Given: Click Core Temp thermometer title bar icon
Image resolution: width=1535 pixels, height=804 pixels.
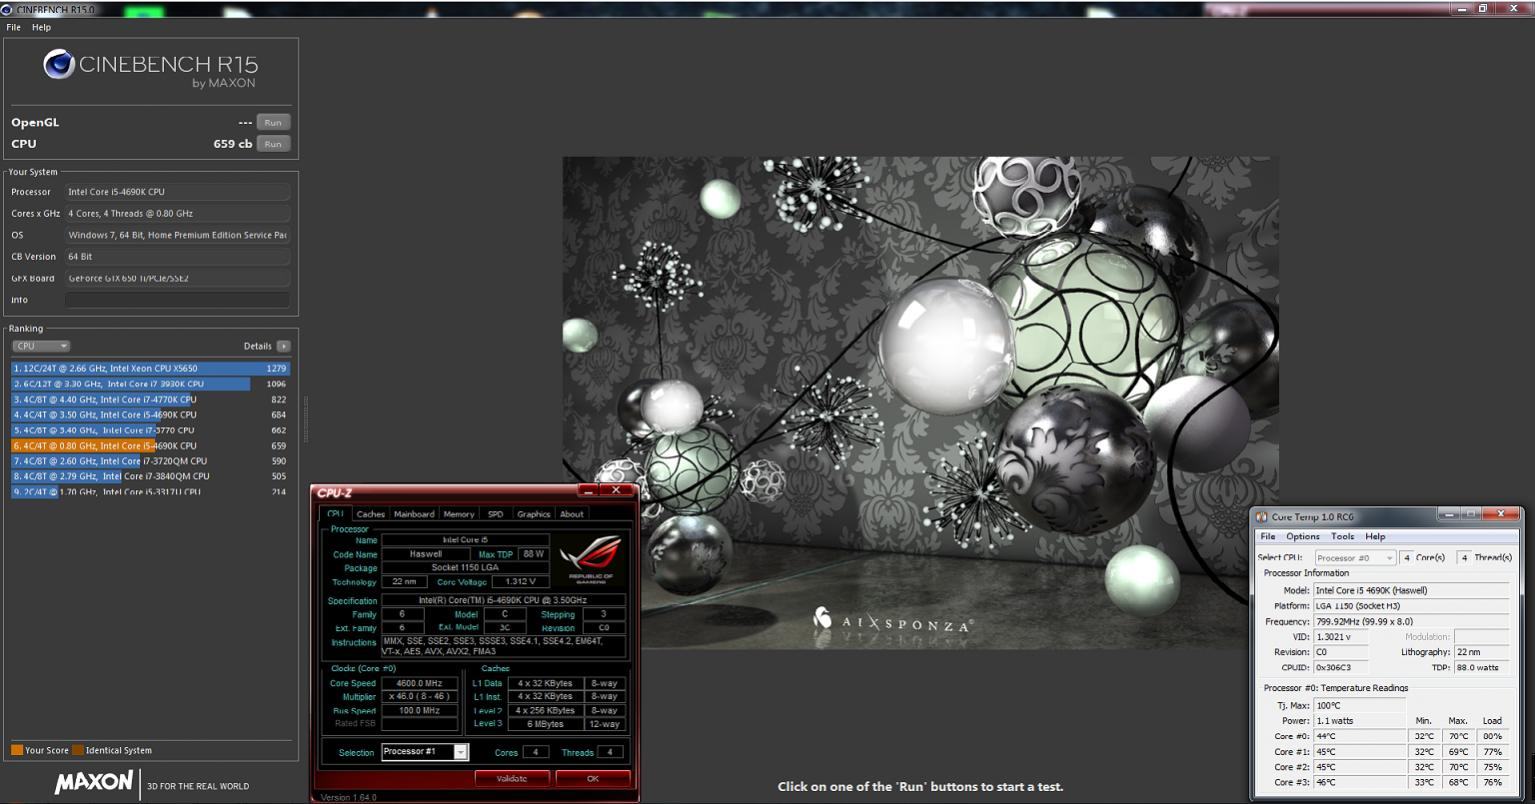Looking at the screenshot, I should [x=1262, y=517].
